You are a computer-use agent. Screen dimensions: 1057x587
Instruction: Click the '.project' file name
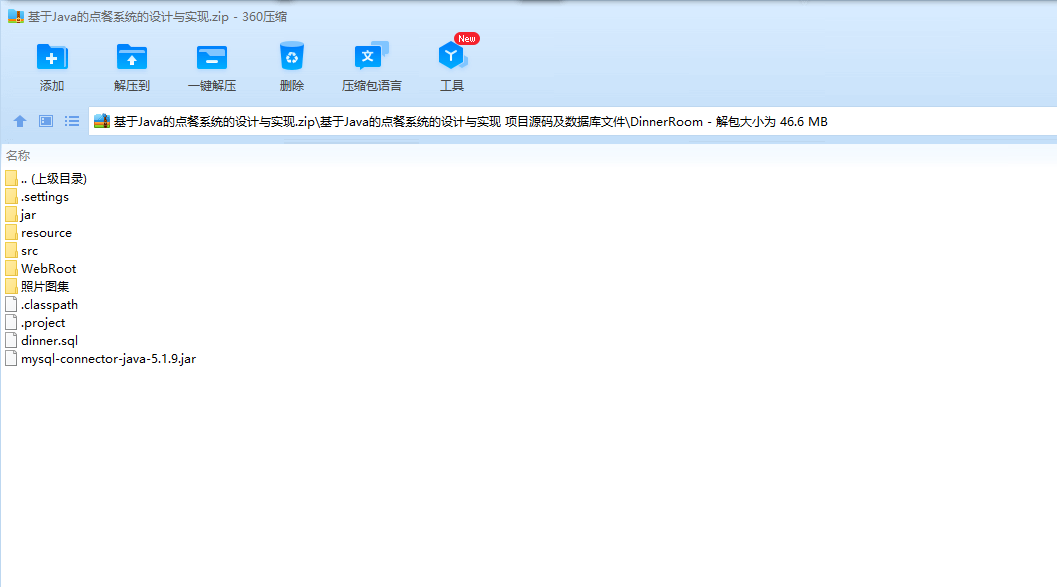[x=42, y=323]
